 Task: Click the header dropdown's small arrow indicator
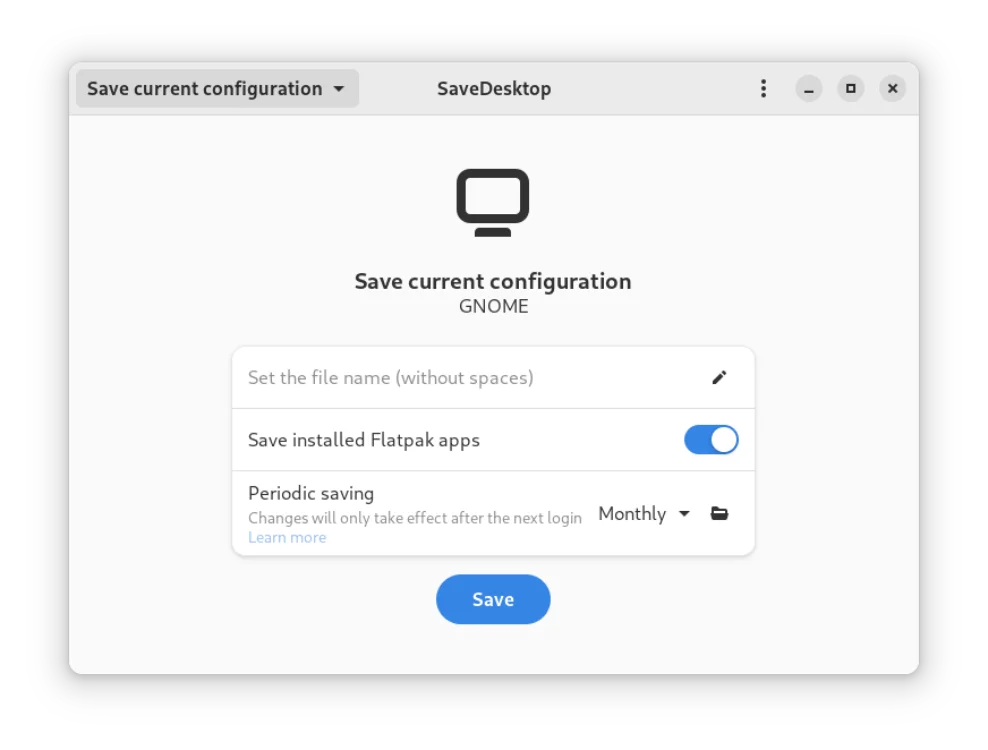tap(339, 89)
